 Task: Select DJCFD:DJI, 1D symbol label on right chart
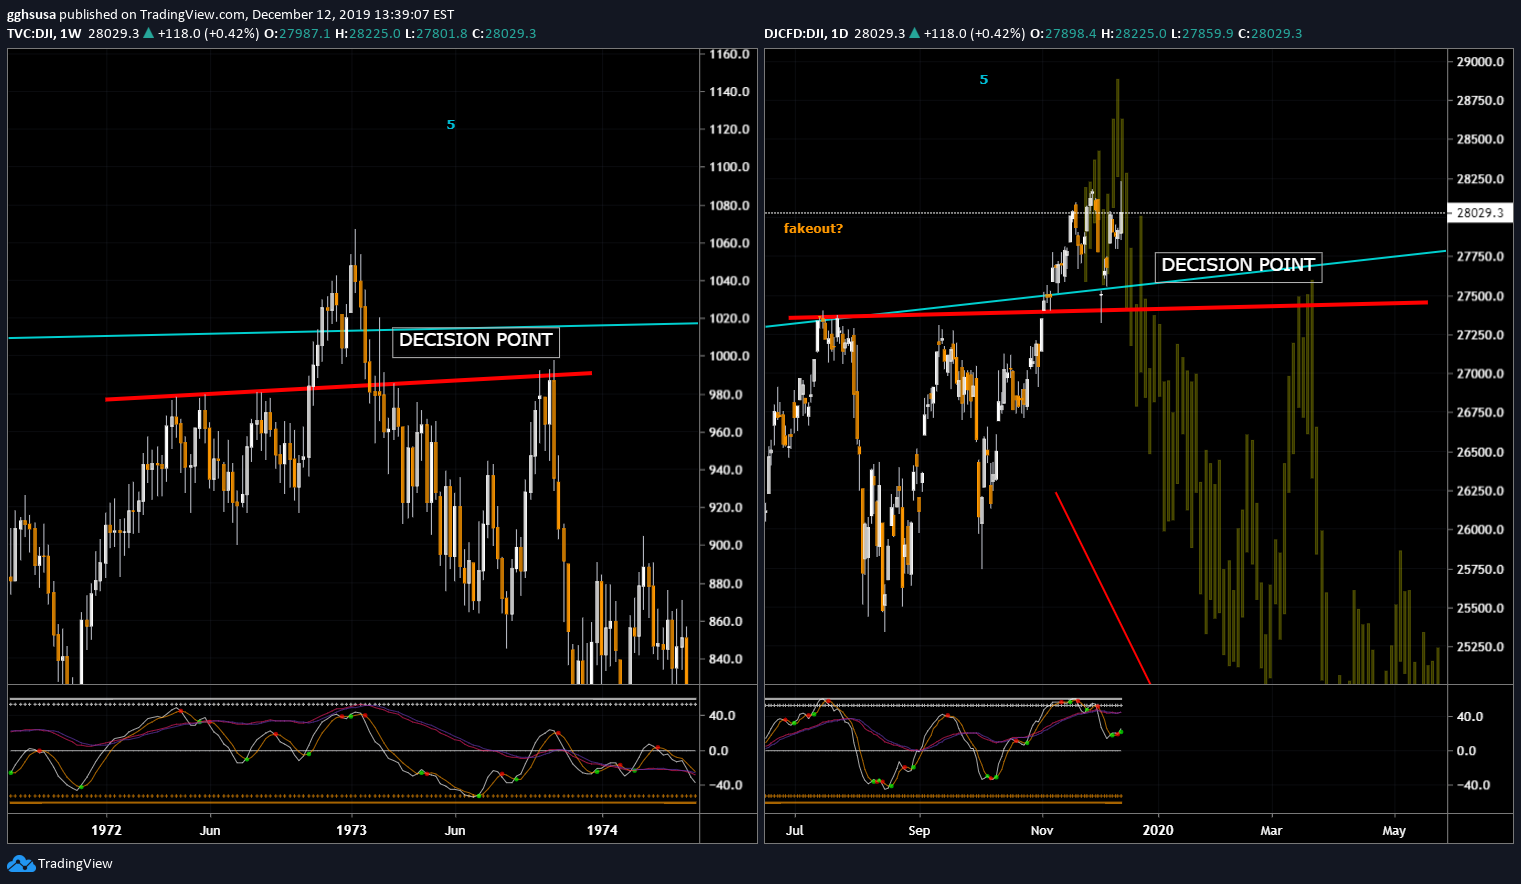click(x=806, y=33)
